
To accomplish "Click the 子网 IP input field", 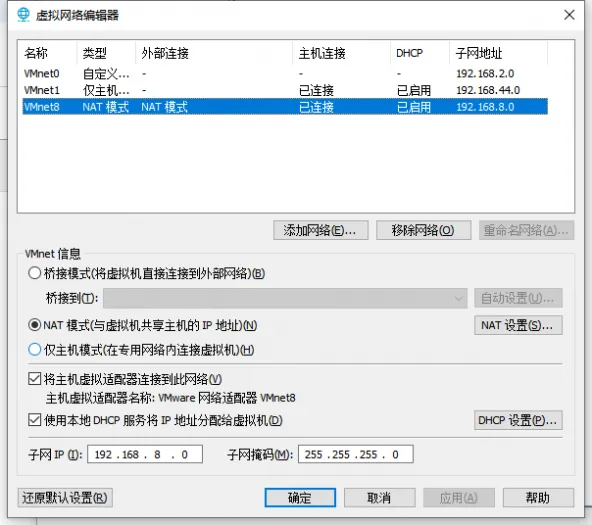I will click(145, 454).
